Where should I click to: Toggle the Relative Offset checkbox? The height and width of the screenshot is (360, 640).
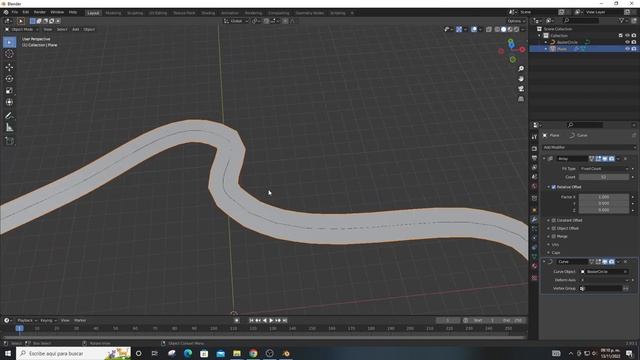554,187
